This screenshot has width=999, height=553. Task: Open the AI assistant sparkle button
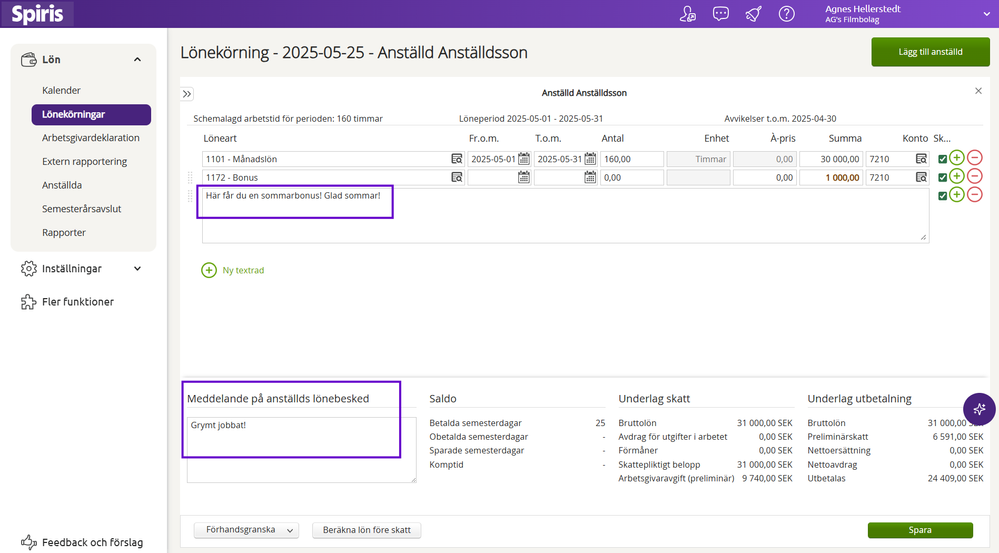click(978, 409)
